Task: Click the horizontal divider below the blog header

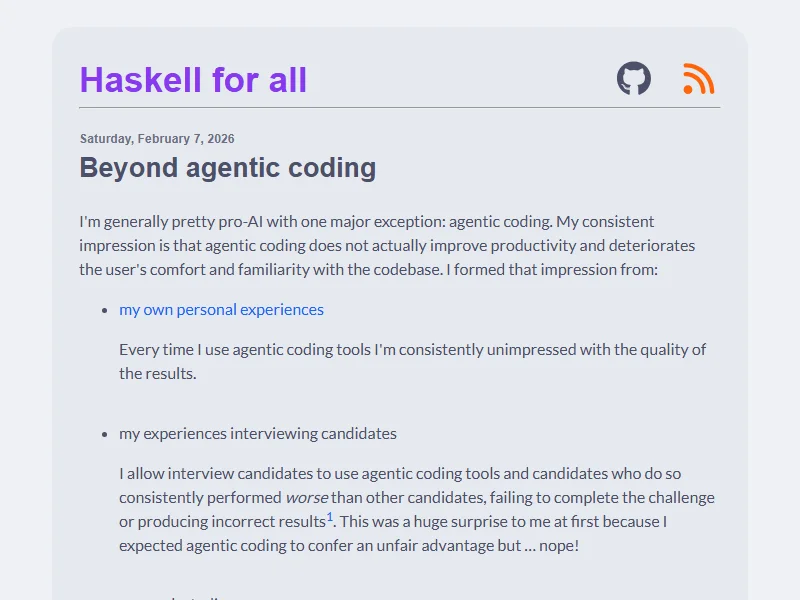Action: coord(399,107)
